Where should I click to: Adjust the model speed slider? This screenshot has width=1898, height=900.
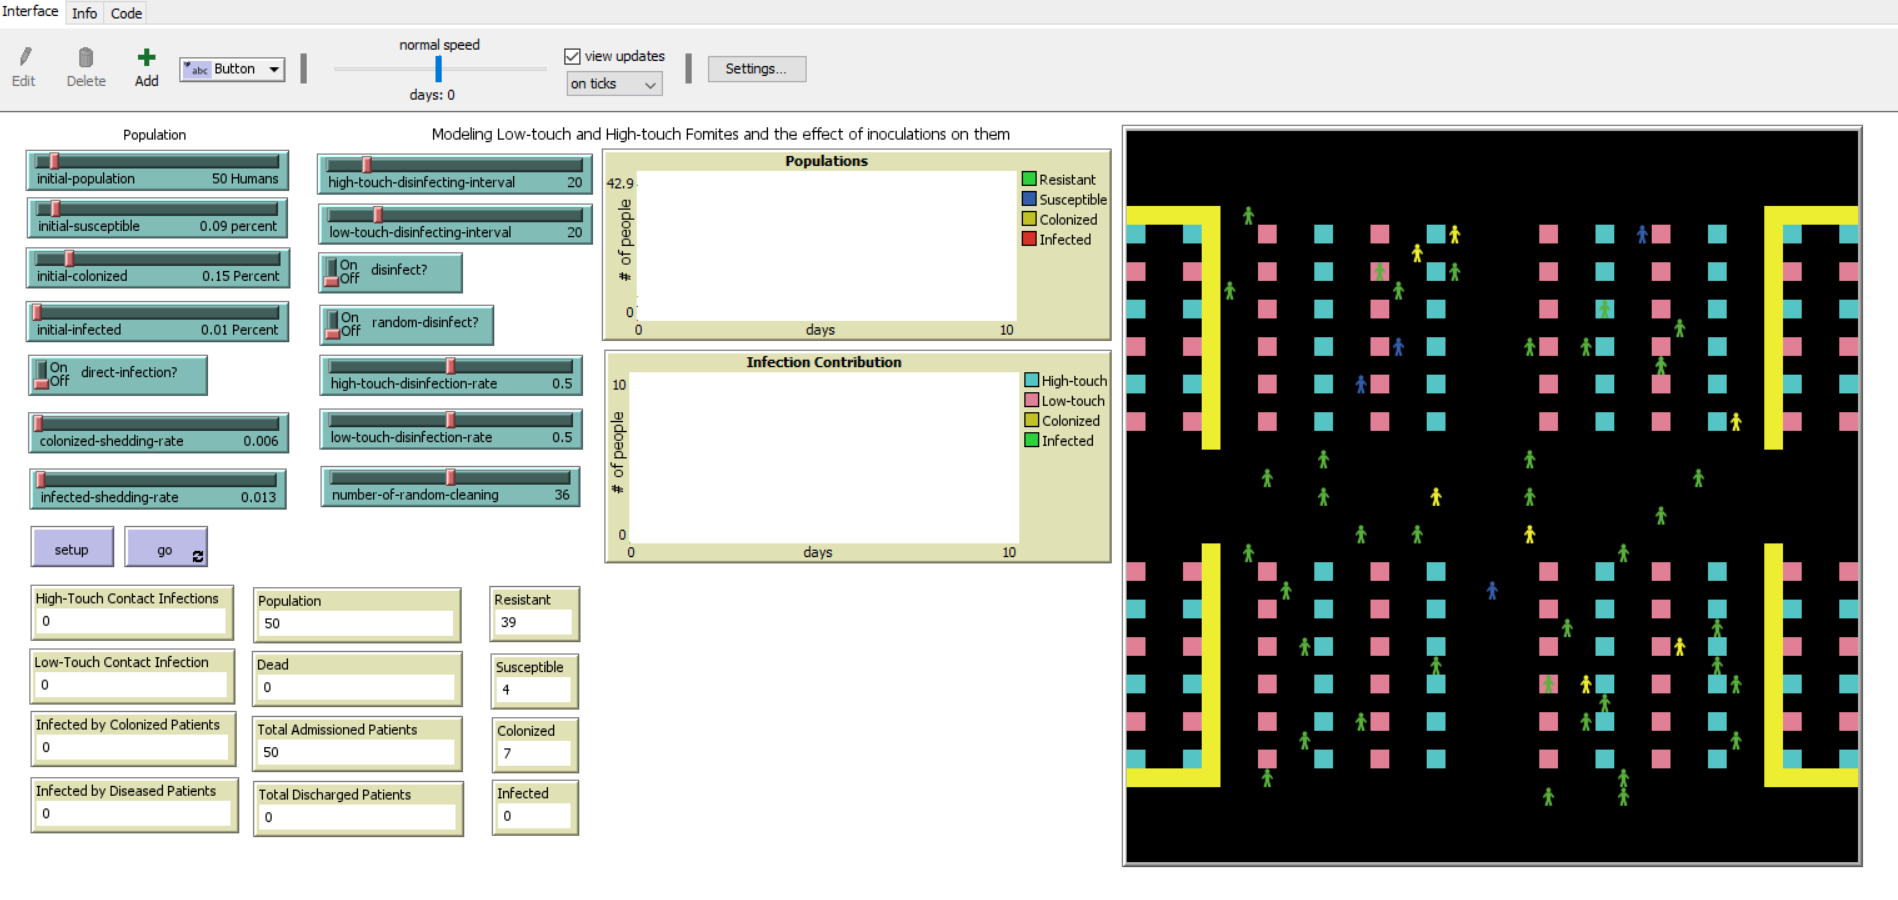(439, 68)
